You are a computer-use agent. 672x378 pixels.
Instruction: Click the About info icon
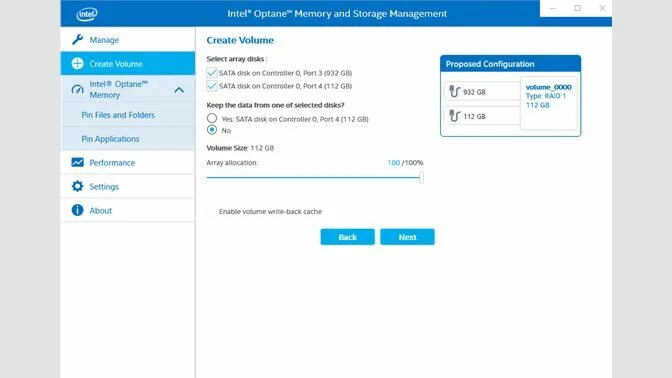[77, 210]
